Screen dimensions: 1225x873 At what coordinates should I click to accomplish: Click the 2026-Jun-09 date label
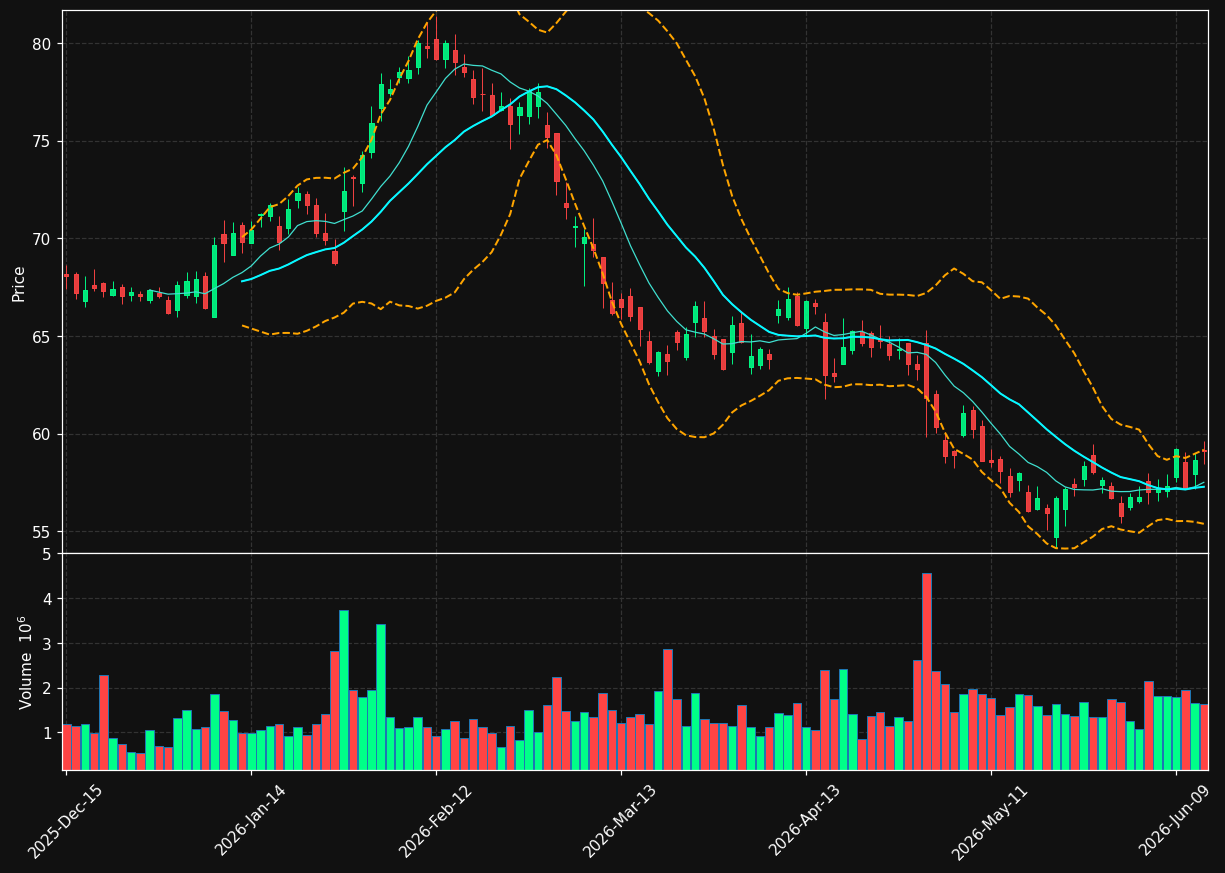(1175, 821)
